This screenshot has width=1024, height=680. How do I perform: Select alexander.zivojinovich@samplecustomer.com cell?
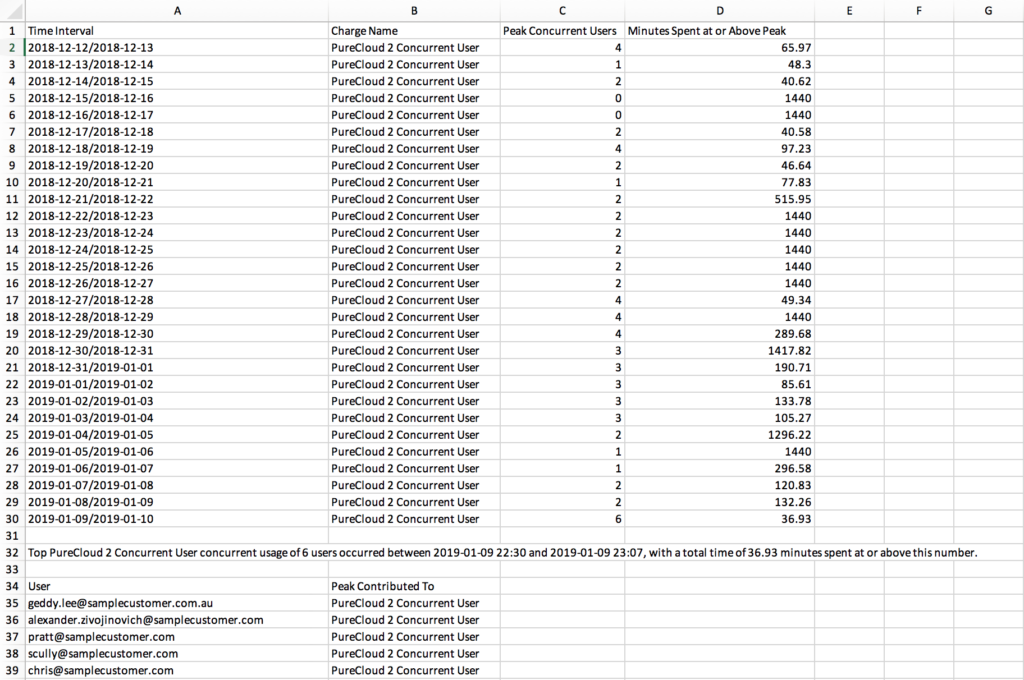(x=177, y=620)
